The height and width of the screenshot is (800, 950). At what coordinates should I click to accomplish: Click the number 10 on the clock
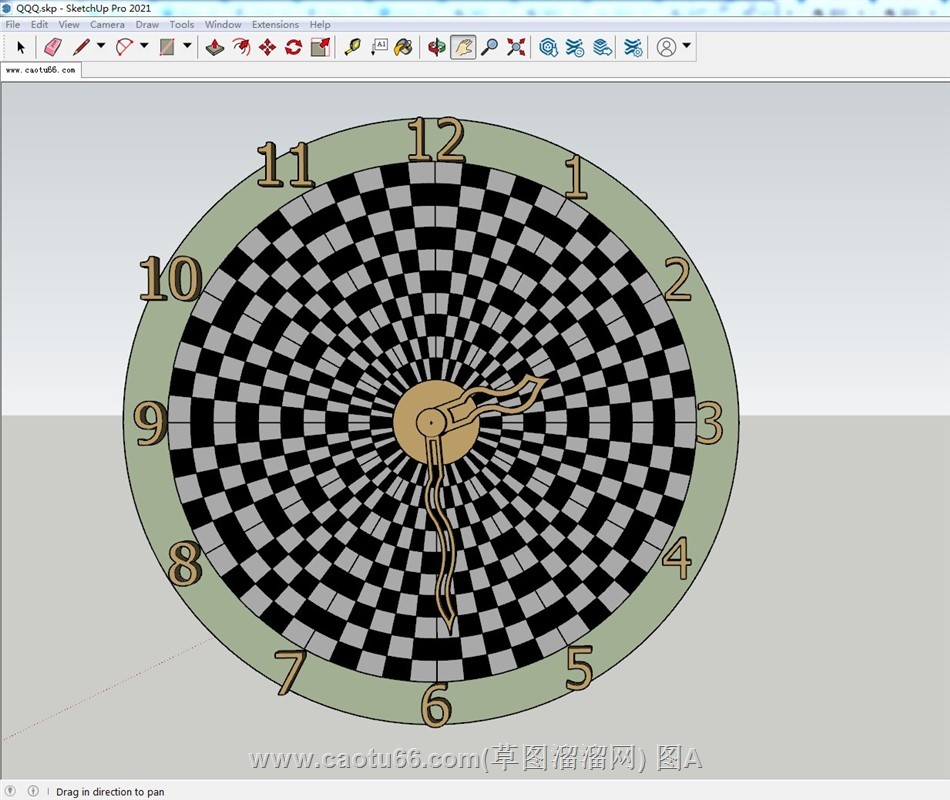tap(171, 278)
